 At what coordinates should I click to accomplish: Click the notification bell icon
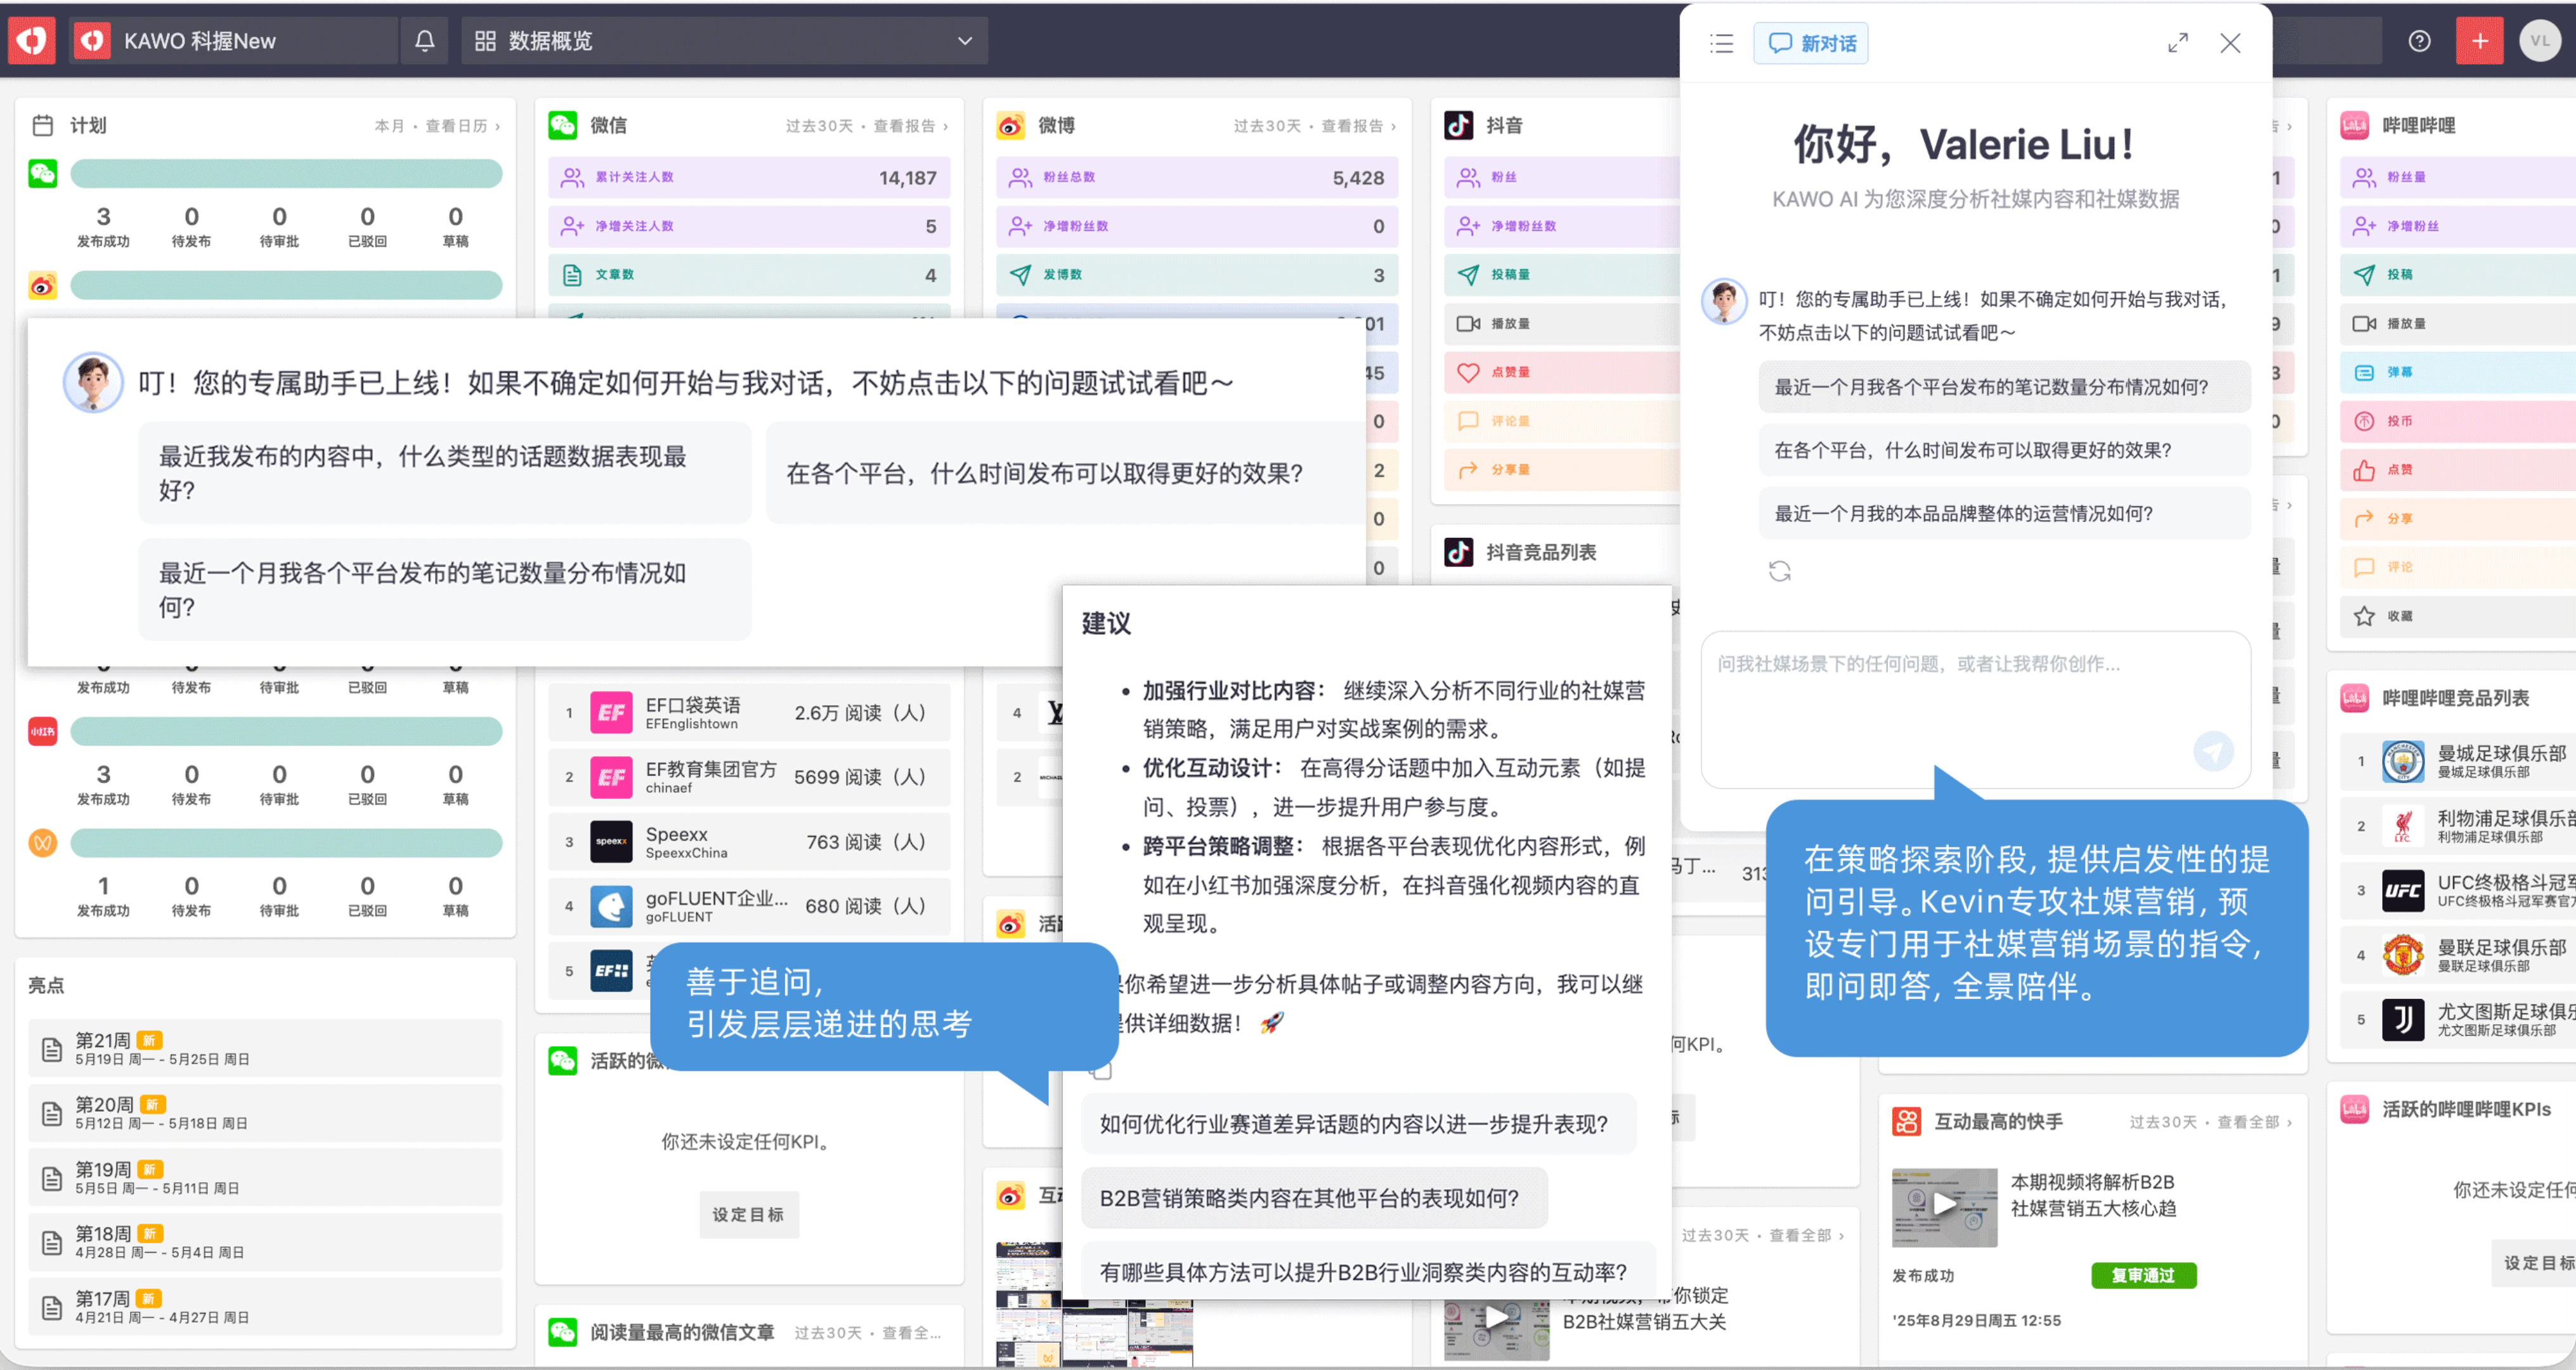424,41
